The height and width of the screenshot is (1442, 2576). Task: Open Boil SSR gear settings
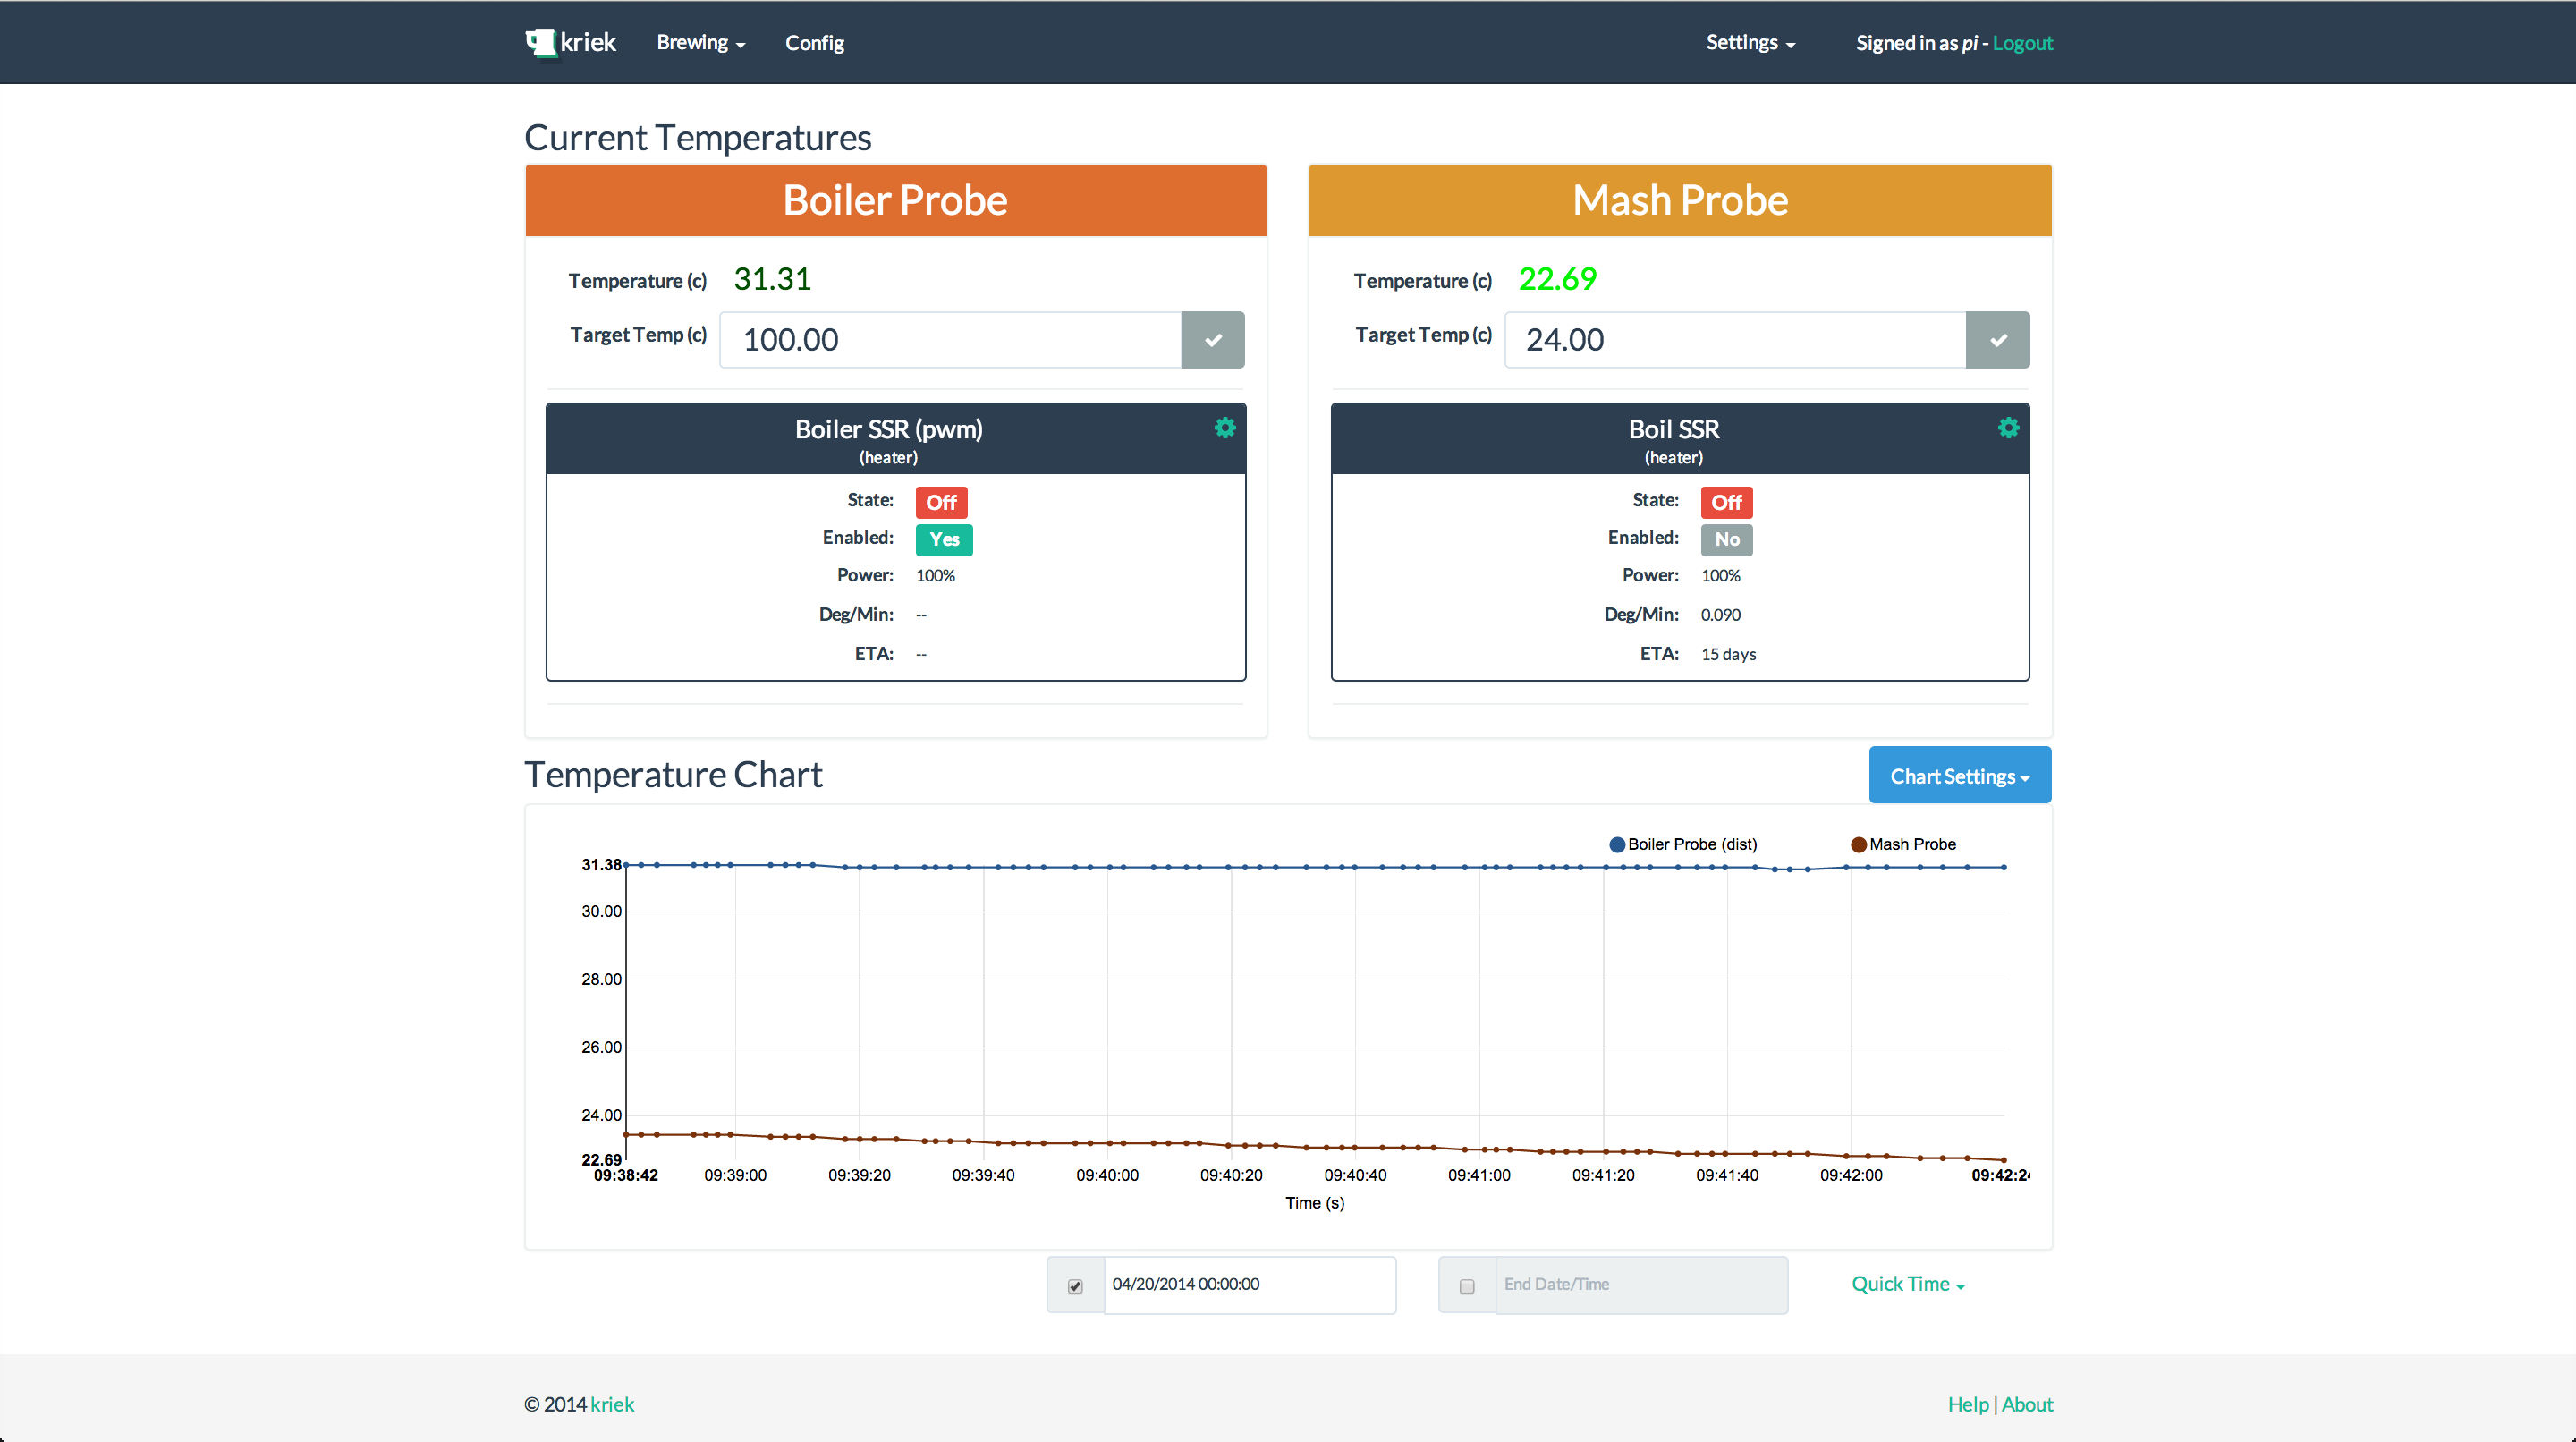[x=2008, y=428]
